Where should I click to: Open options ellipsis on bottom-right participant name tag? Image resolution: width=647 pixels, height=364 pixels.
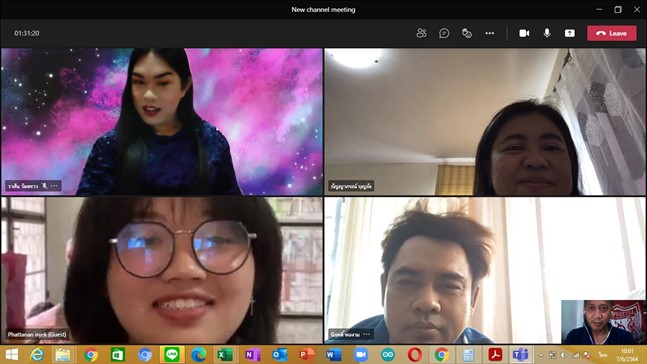[x=367, y=334]
